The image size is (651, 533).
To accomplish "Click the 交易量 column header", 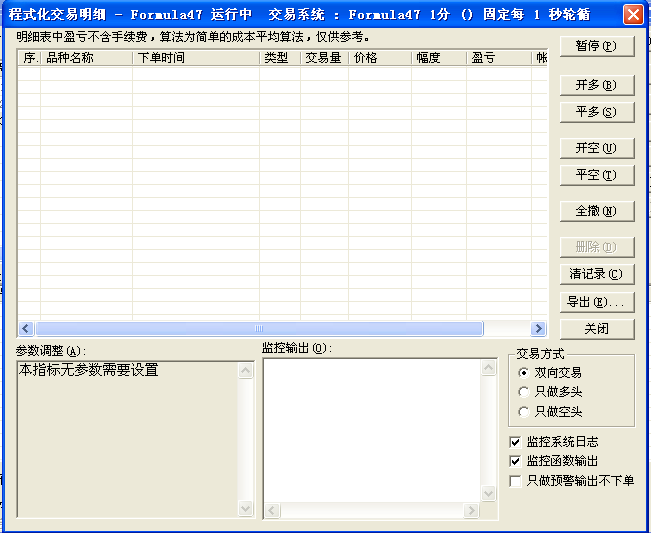I will pos(324,58).
